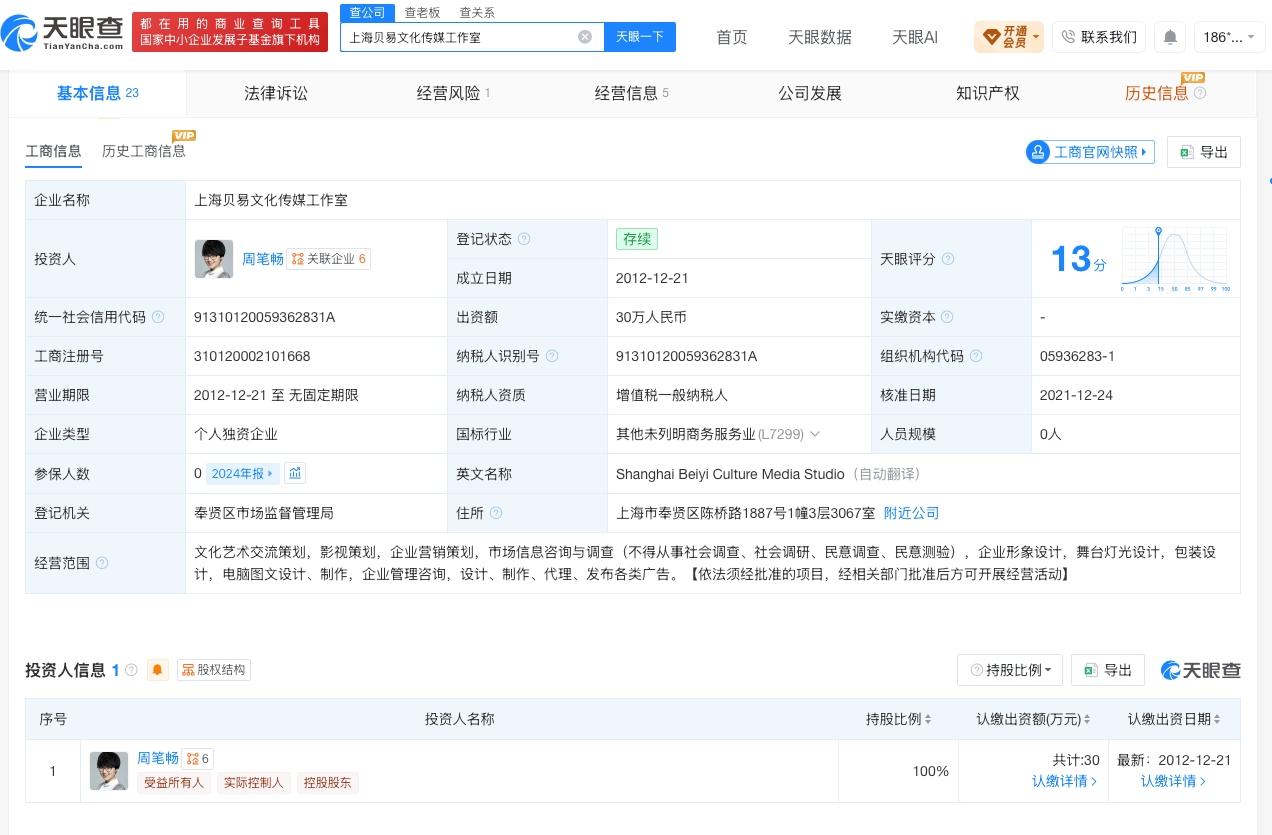Open 天眼数据 navigation item
The height and width of the screenshot is (835, 1272).
click(x=820, y=37)
